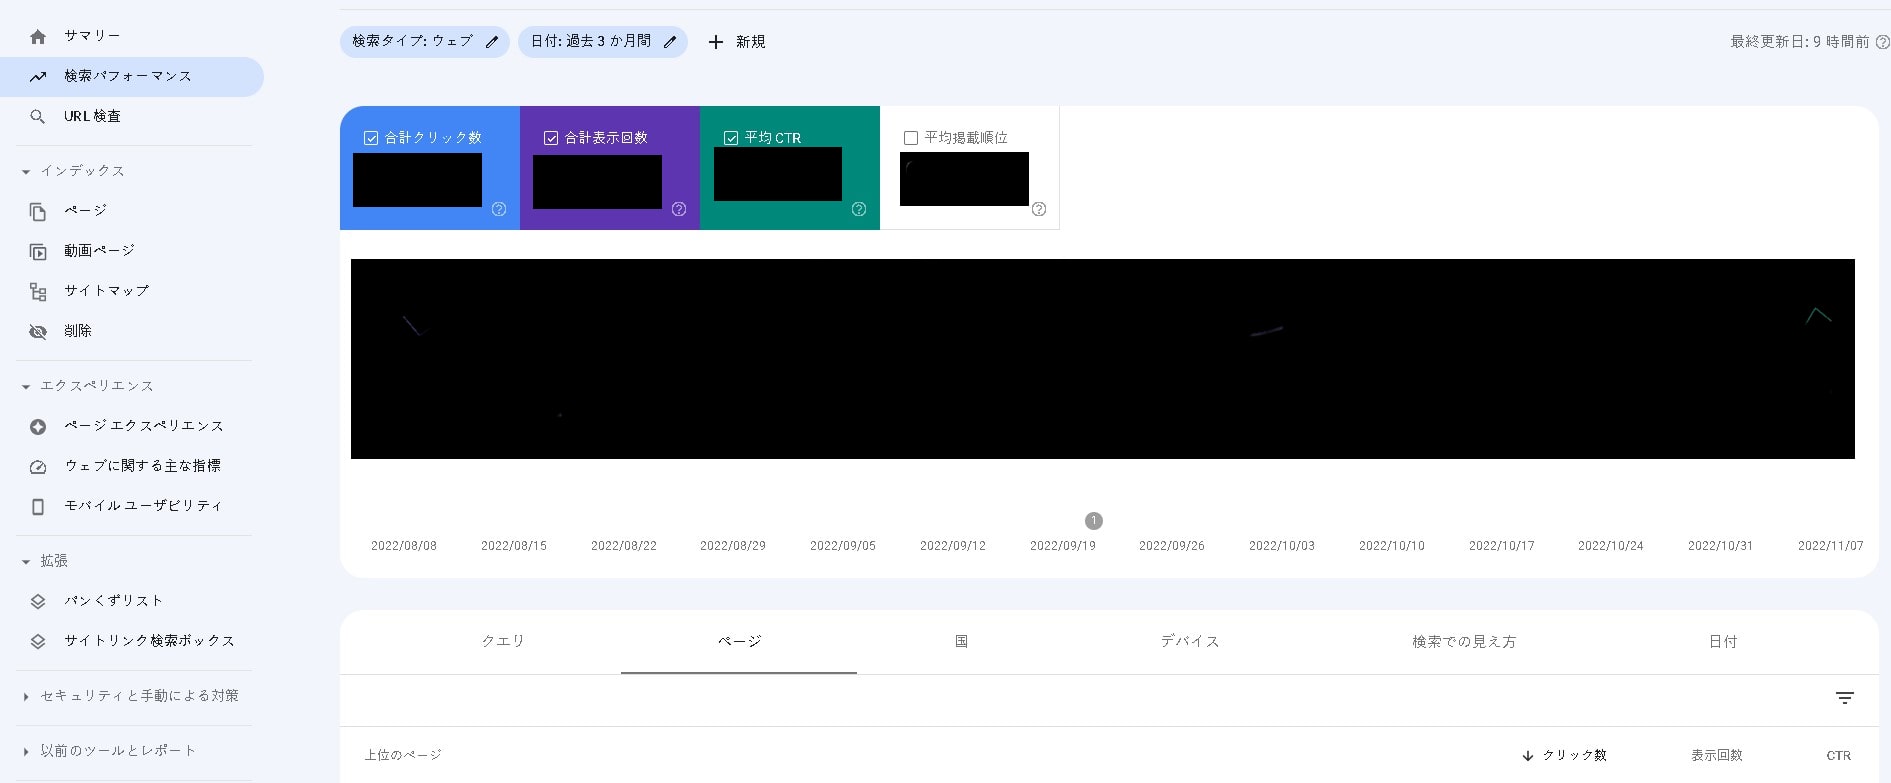The image size is (1891, 783).
Task: Click 新規 to add filter
Action: pos(737,42)
